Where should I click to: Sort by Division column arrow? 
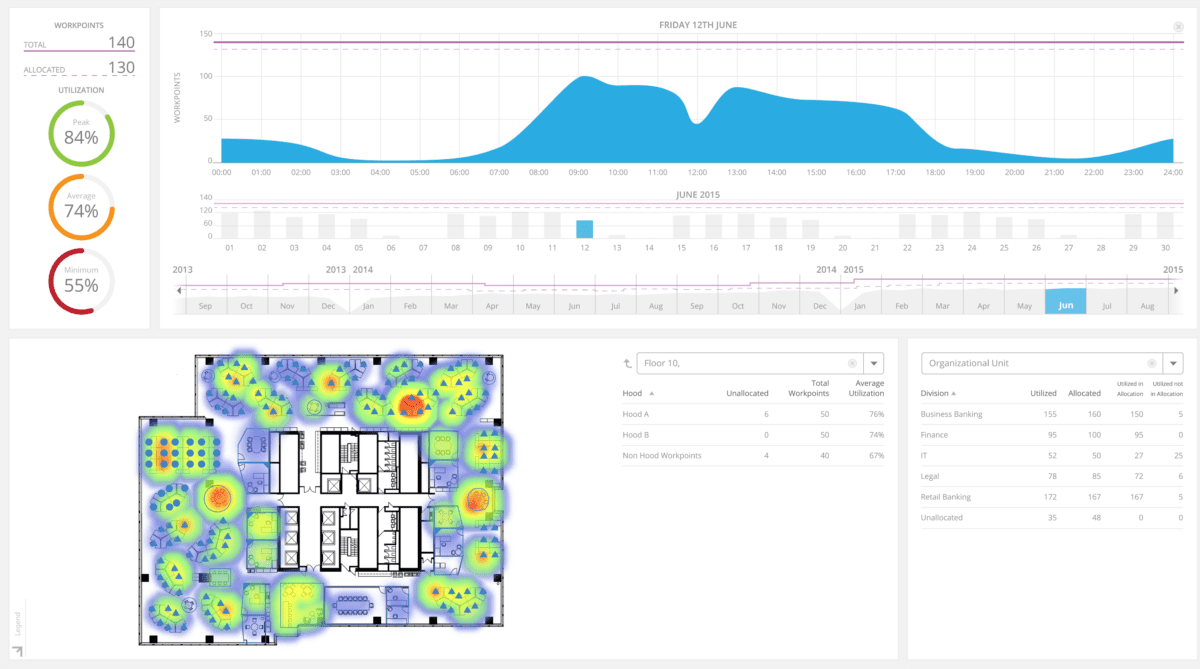(954, 394)
